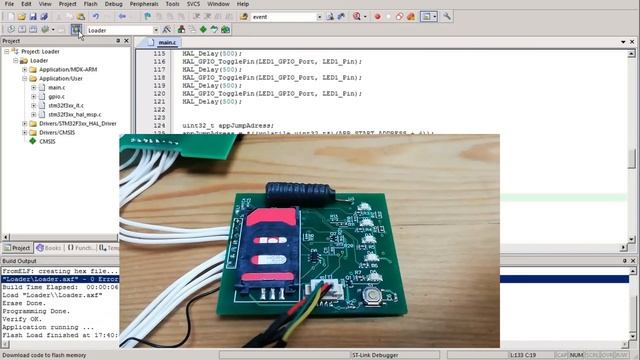Select stm32f3xx_it.c in project tree
The image size is (640, 360).
(x=66, y=105)
